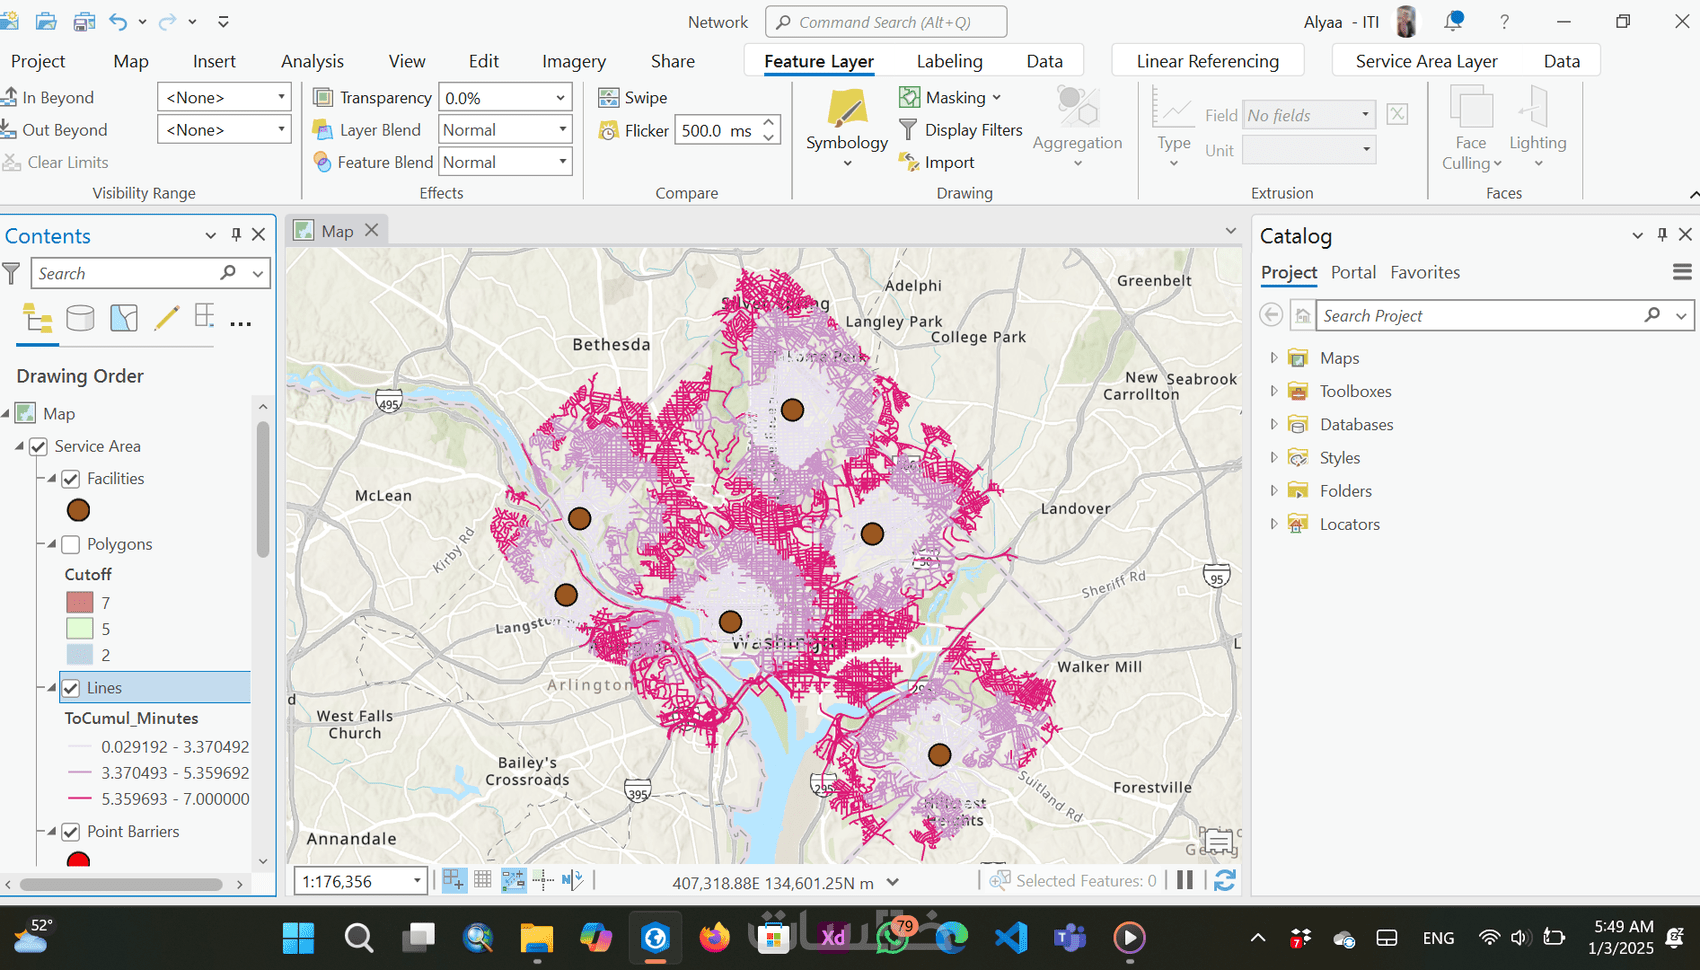Click the Cutoff 7 color swatch
Screen dimensions: 1700x970
pyautogui.click(x=80, y=602)
